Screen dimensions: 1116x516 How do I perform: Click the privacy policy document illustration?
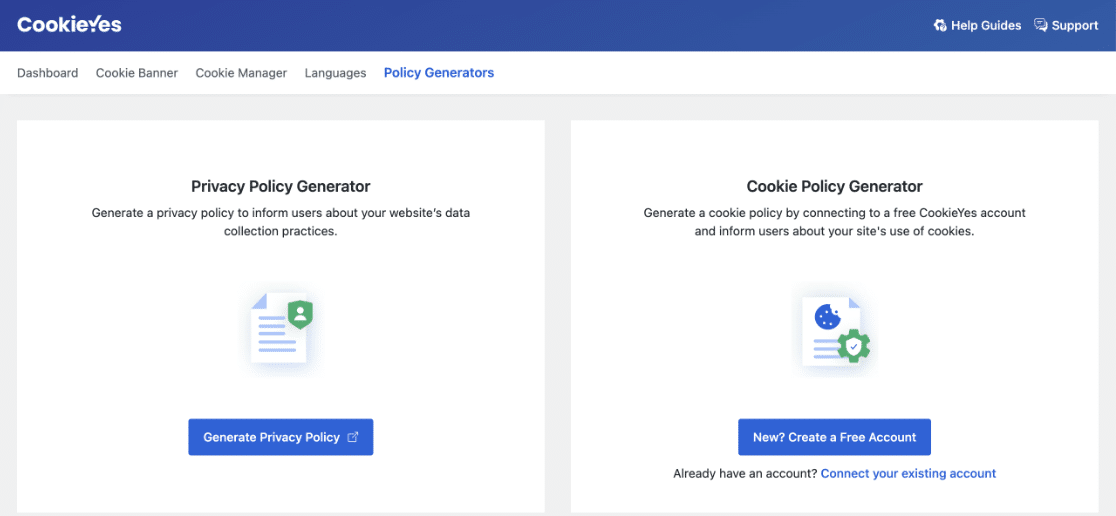[281, 327]
